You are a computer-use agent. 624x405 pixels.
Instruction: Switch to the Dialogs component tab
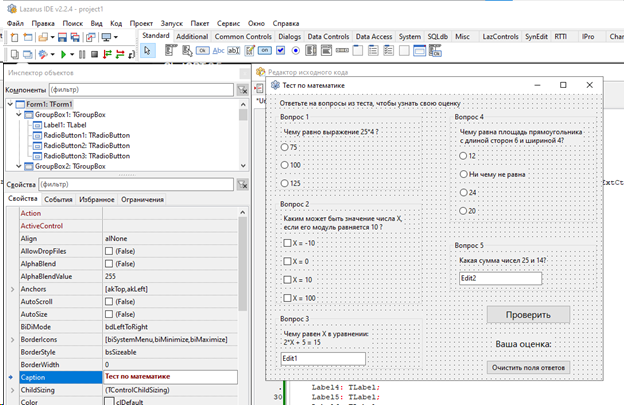(289, 36)
